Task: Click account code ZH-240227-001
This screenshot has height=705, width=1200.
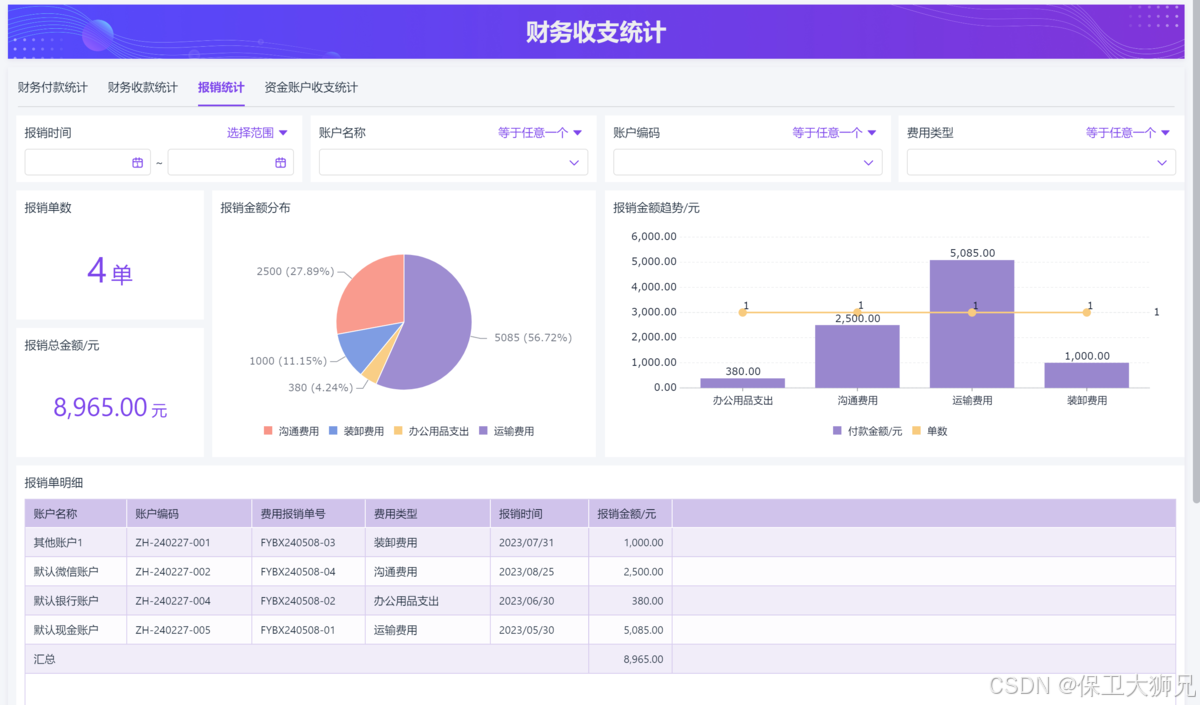Action: tap(173, 543)
